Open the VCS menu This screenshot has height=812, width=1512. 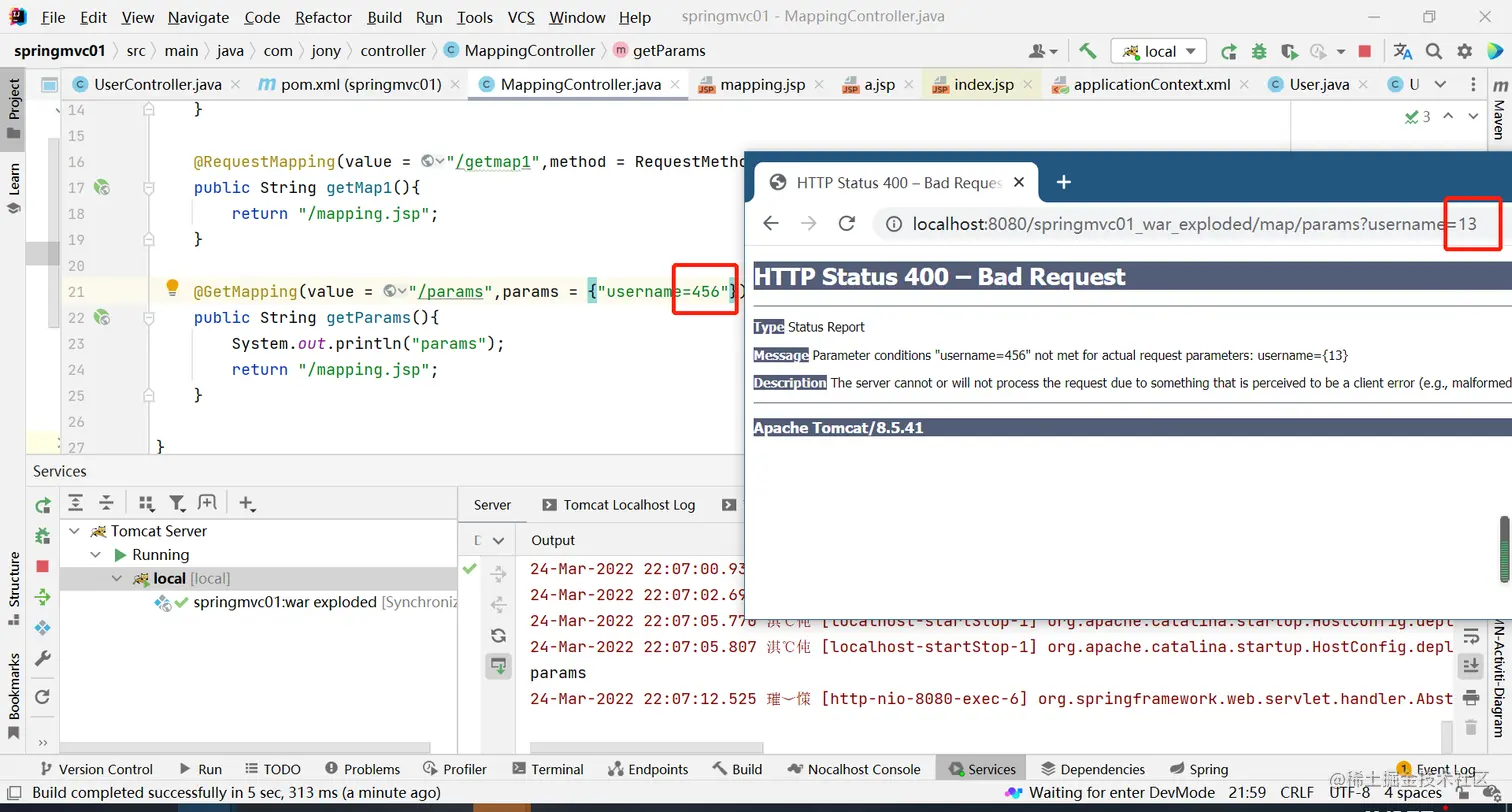(521, 17)
